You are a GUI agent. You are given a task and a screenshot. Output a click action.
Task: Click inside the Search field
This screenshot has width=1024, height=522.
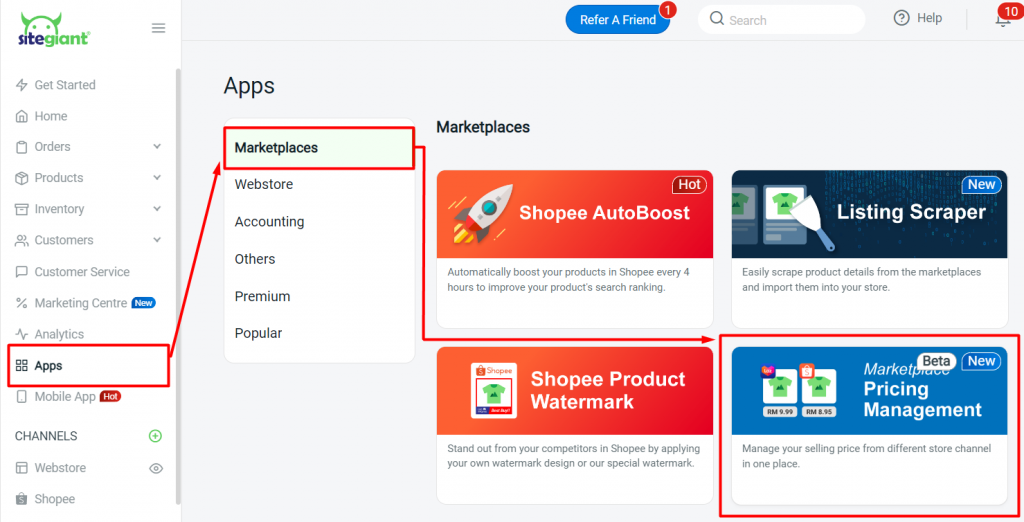782,20
